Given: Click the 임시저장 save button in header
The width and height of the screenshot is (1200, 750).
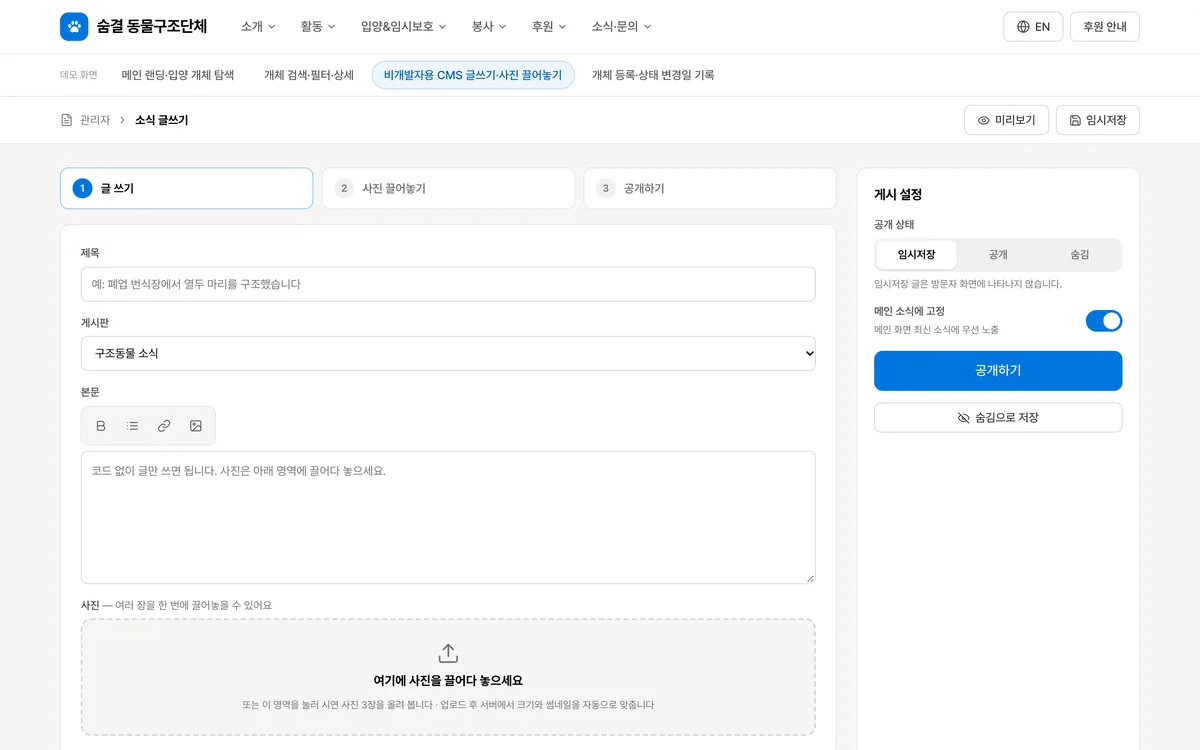Looking at the screenshot, I should [x=1098, y=120].
